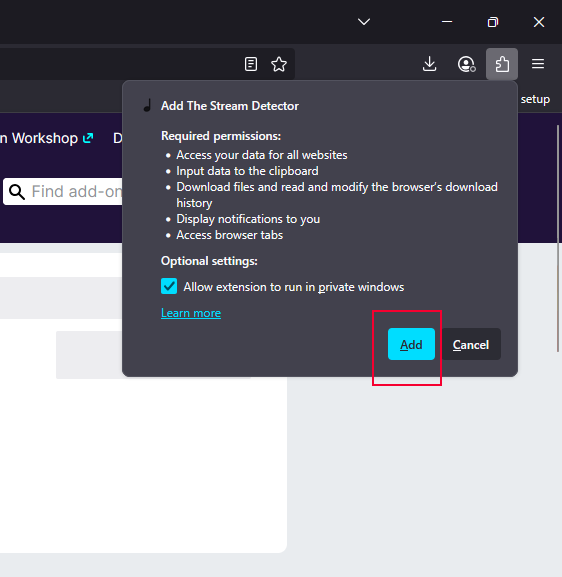The width and height of the screenshot is (562, 577).
Task: Select 'Access browser tabs' permission text
Action: [230, 235]
